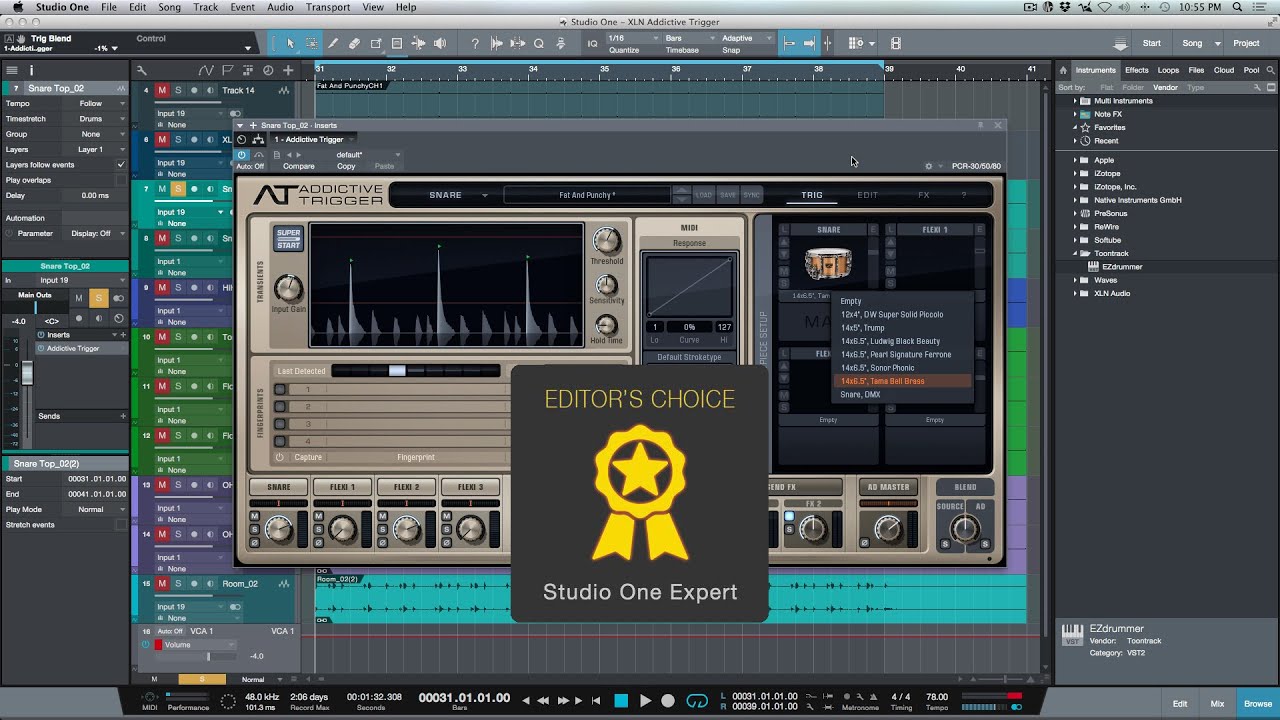Viewport: 1280px width, 720px height.
Task: Click the time display clock icon in track header
Action: [268, 70]
